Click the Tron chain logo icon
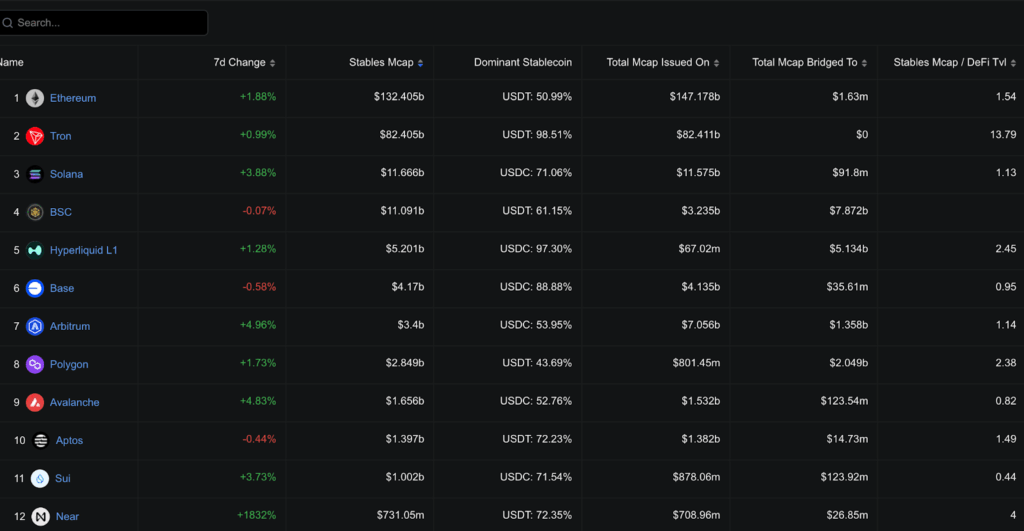The height and width of the screenshot is (531, 1024). (35, 136)
